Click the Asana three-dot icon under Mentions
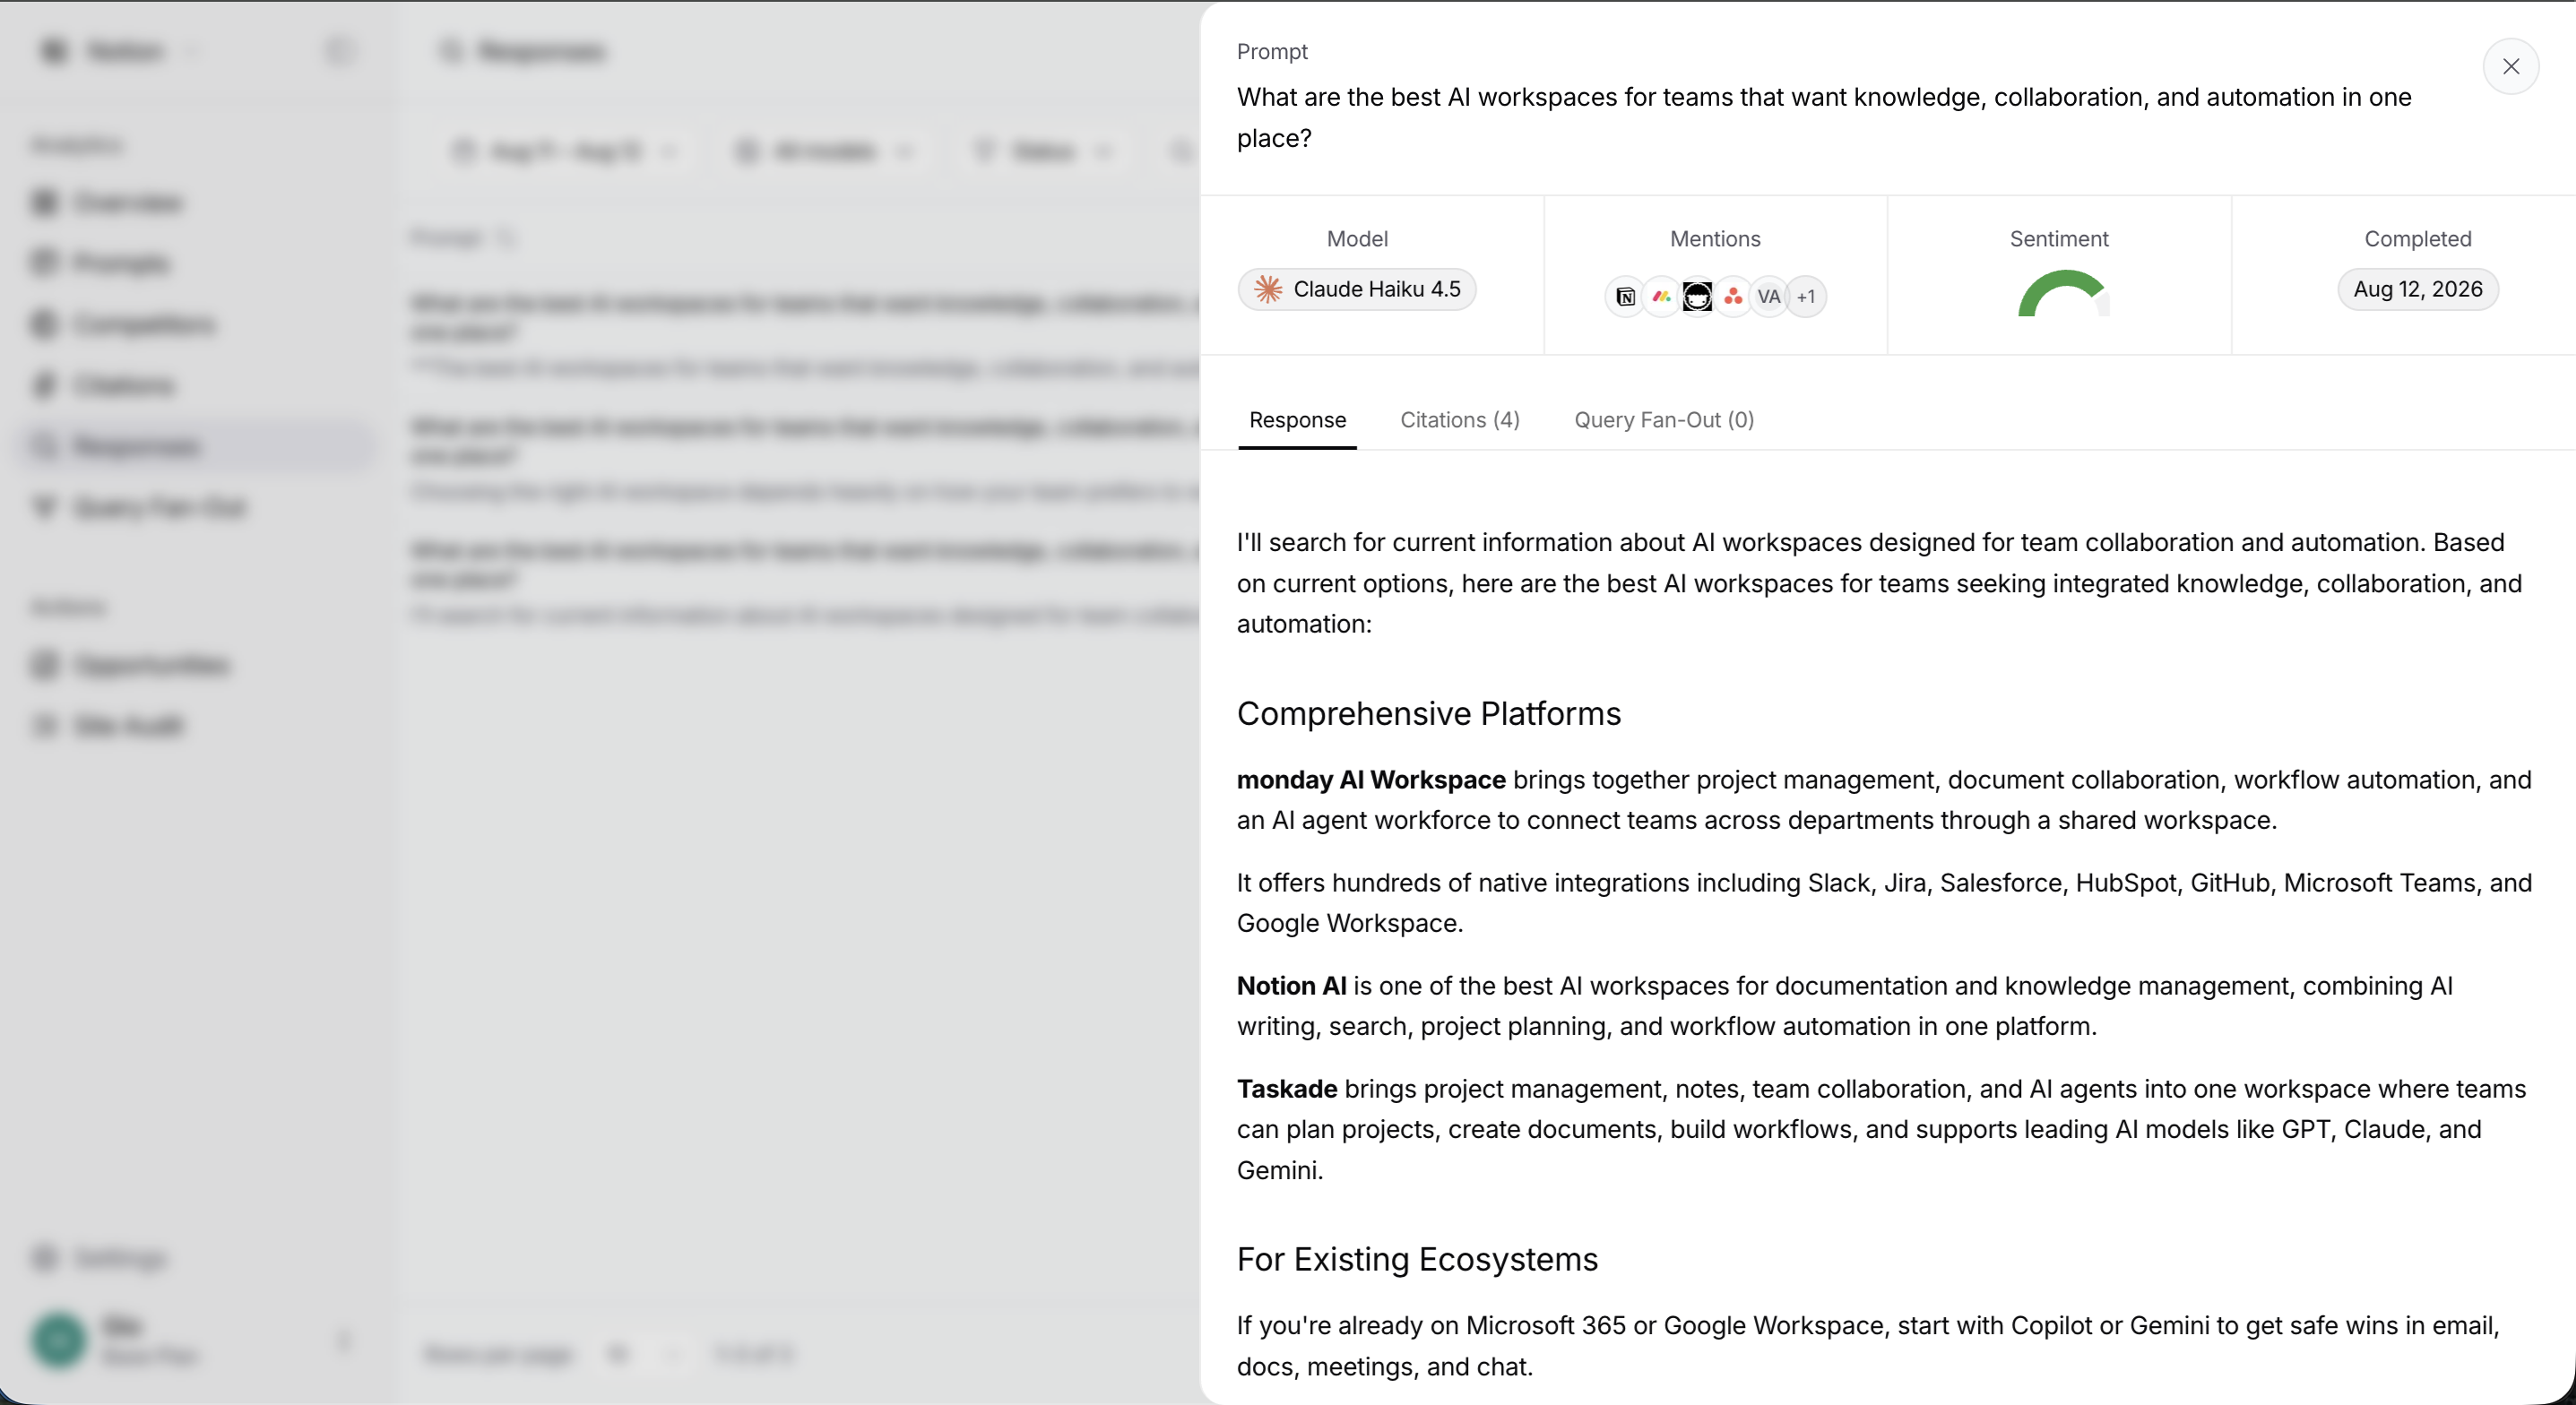The width and height of the screenshot is (2576, 1405). [x=1733, y=297]
